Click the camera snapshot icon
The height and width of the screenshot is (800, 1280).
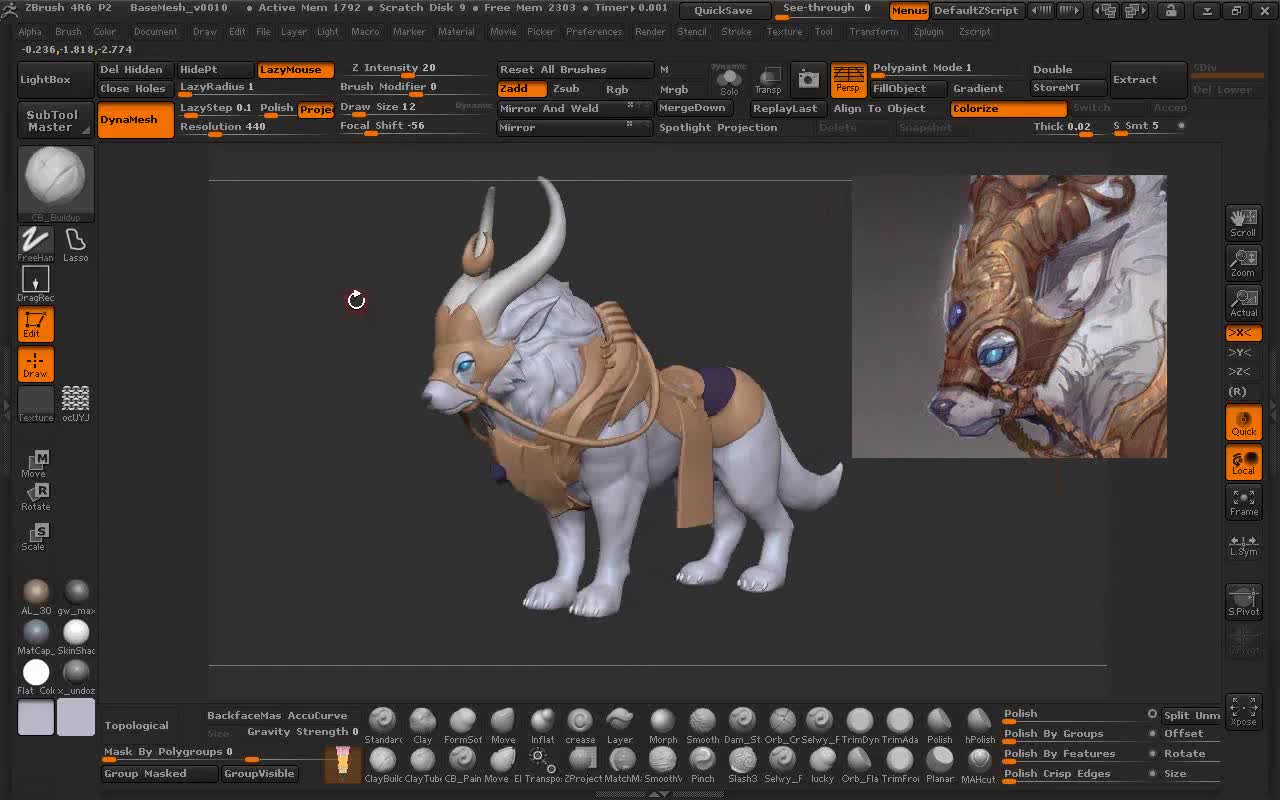[808, 79]
